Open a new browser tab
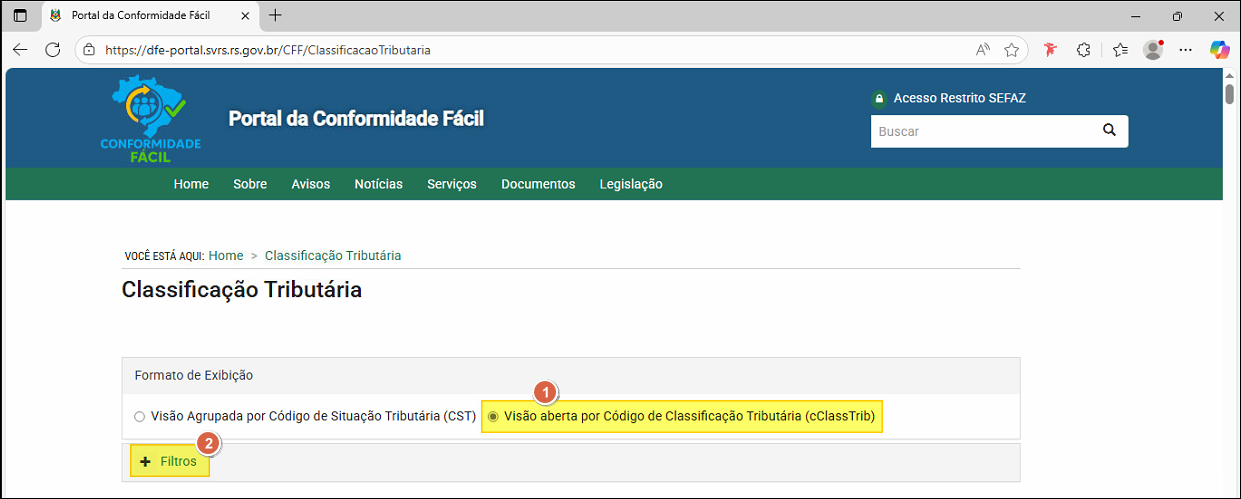The height and width of the screenshot is (499, 1241). click(276, 15)
